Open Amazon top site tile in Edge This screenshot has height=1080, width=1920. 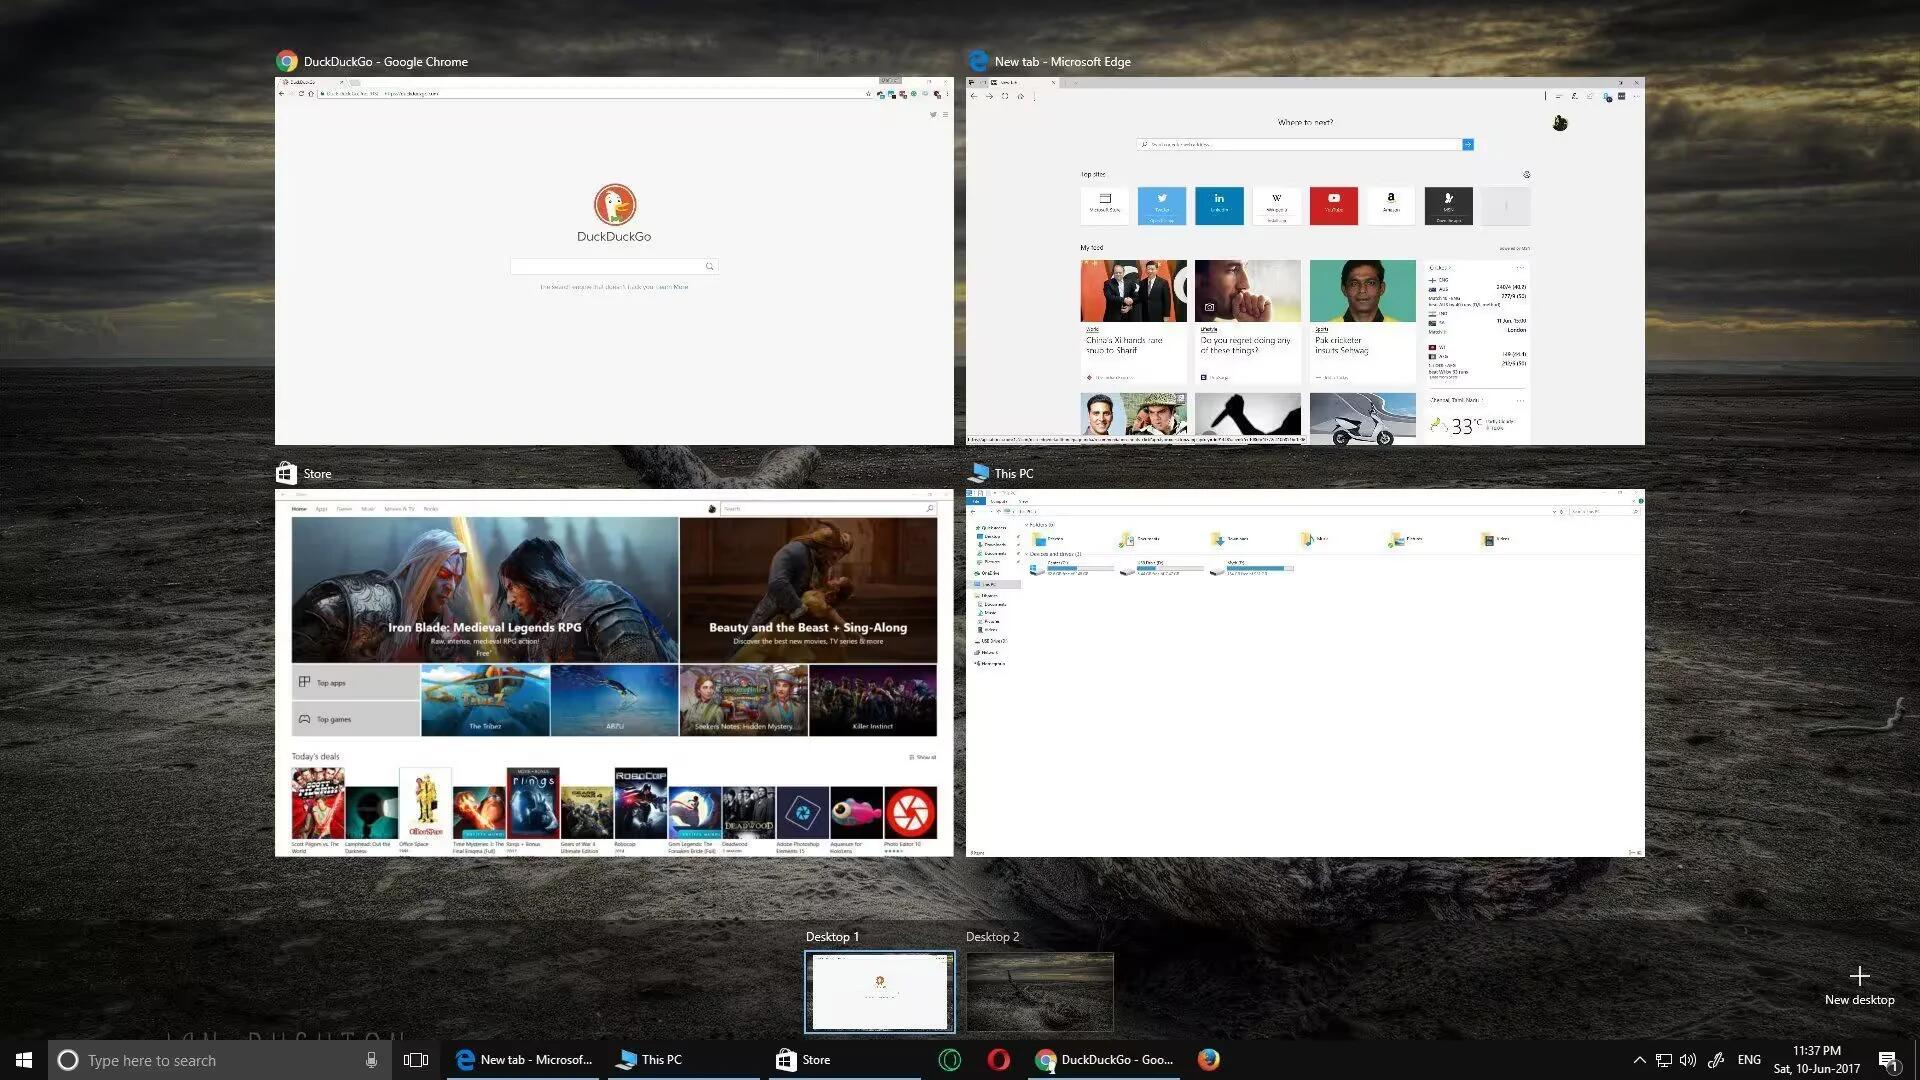tap(1391, 205)
